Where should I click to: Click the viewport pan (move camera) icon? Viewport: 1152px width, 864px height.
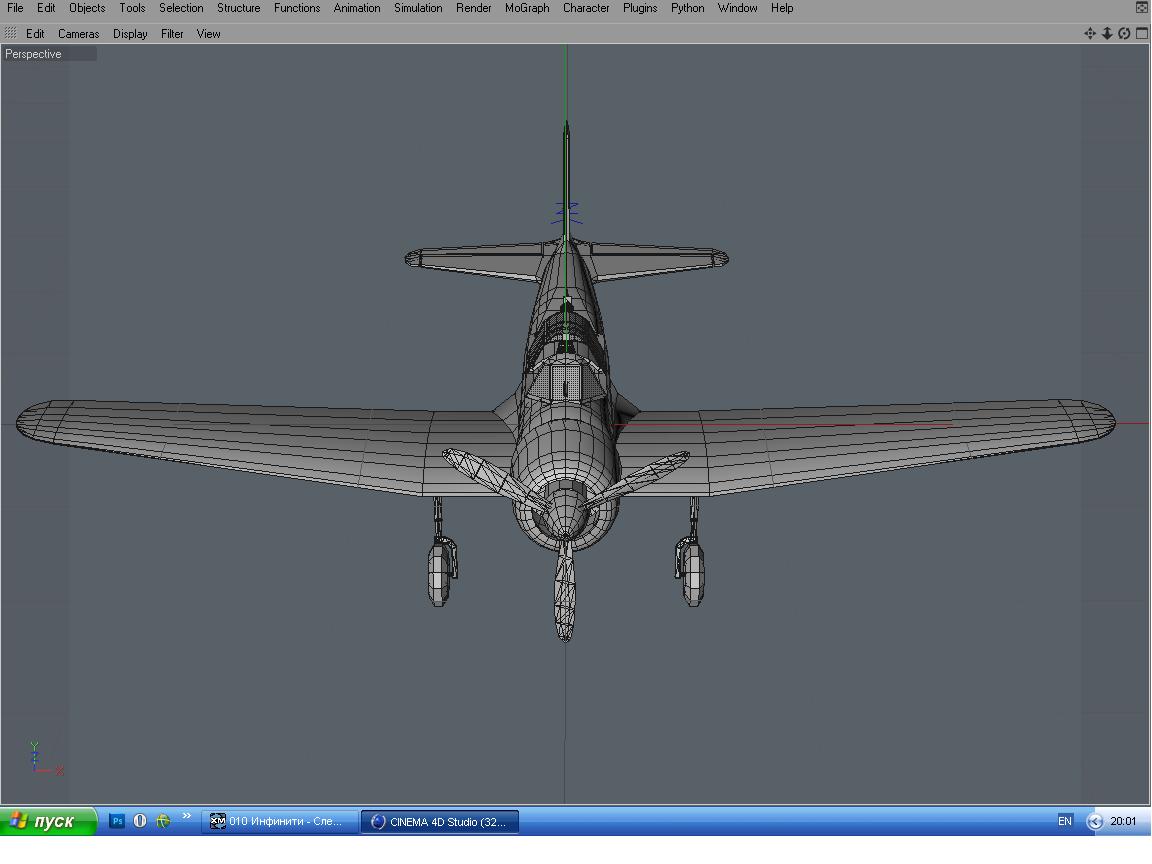[1090, 33]
